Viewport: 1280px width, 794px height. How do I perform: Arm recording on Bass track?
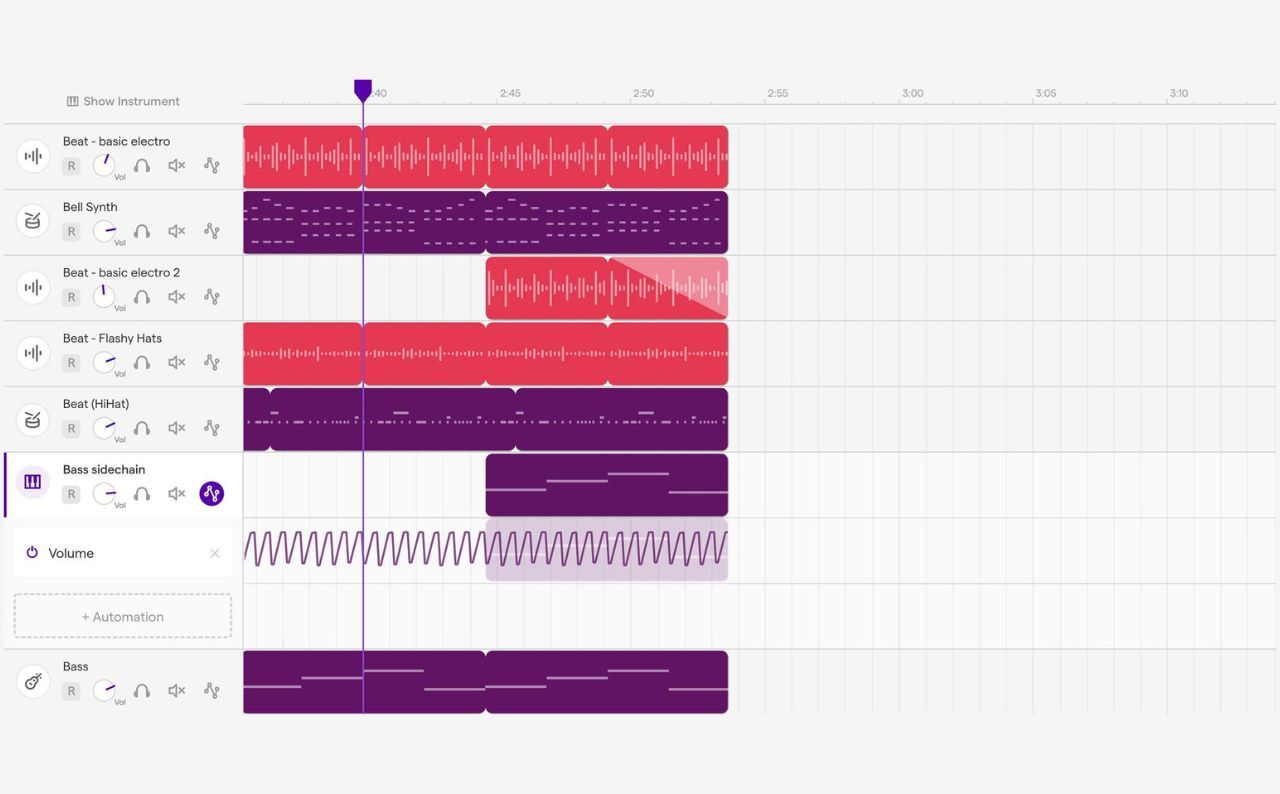point(71,691)
